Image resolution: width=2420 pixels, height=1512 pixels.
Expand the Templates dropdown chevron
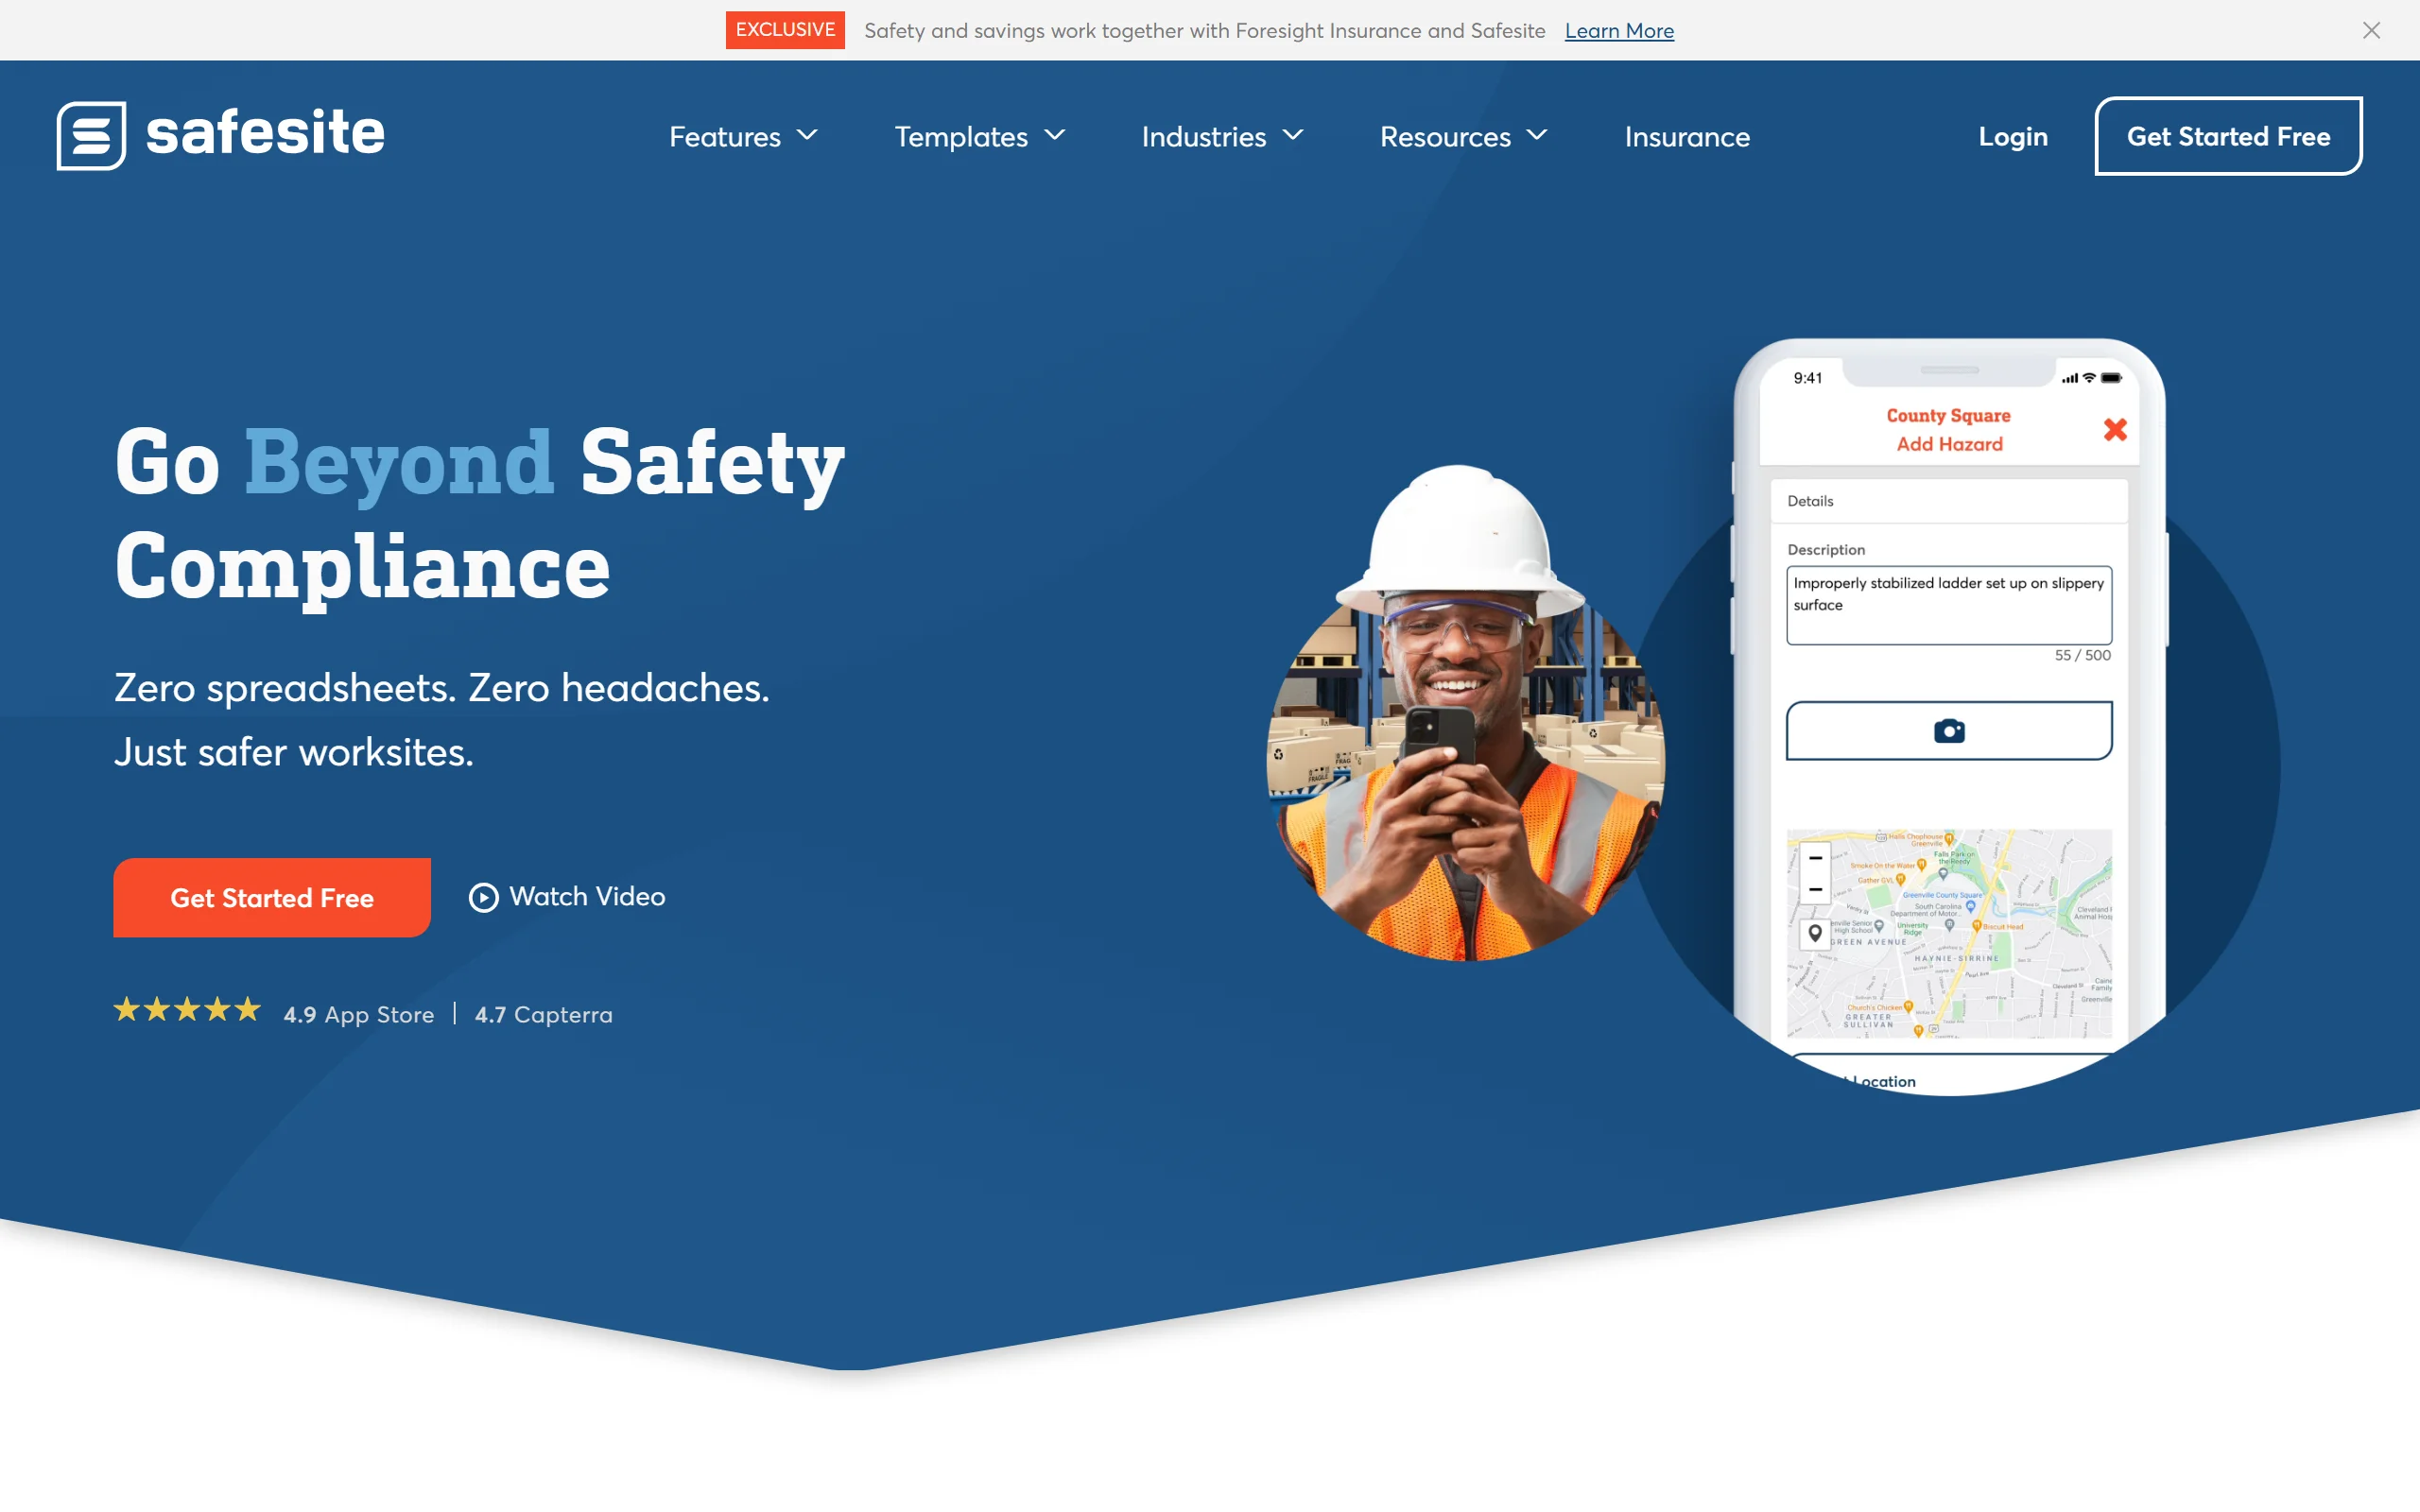[x=1054, y=135]
